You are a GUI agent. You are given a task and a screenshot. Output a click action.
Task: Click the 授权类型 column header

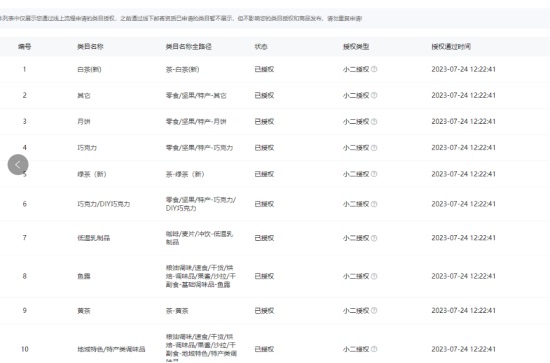pos(356,46)
